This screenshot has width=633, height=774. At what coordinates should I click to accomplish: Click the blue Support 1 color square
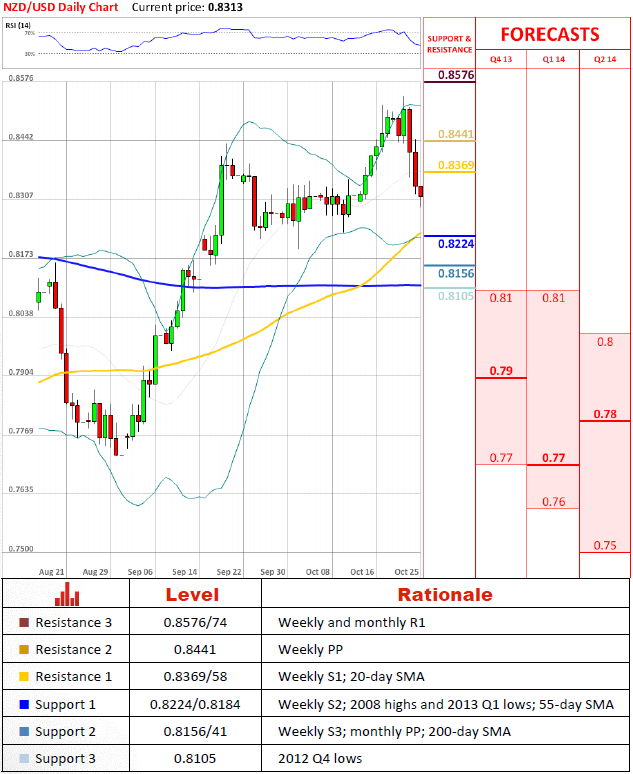(x=23, y=704)
